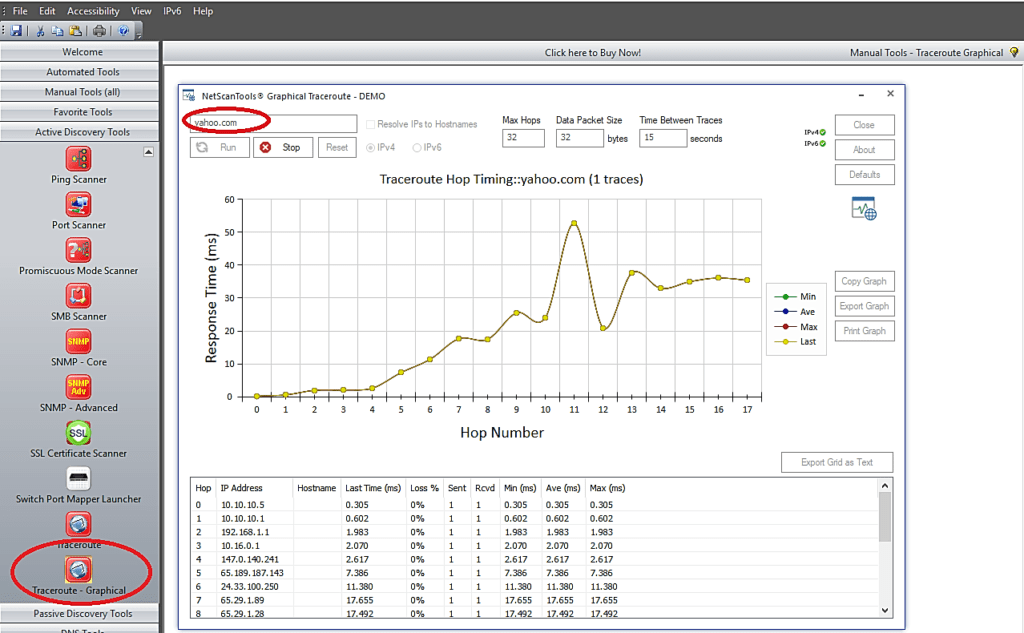Select the Ping Scanner tool
The image size is (1024, 633).
coord(78,166)
